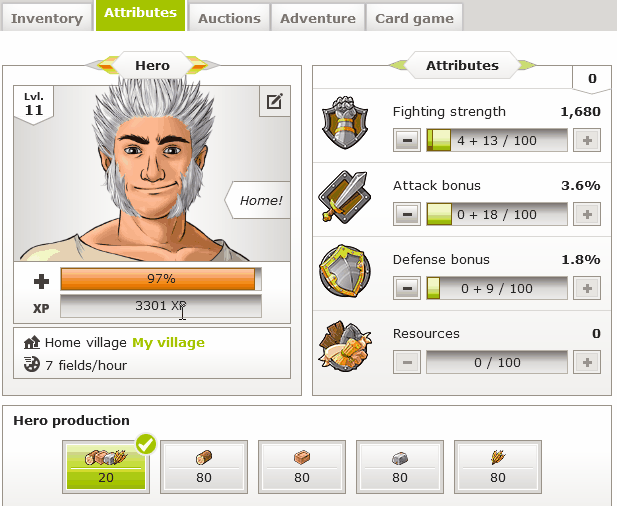Increase Fighting strength with plus button

tap(587, 140)
